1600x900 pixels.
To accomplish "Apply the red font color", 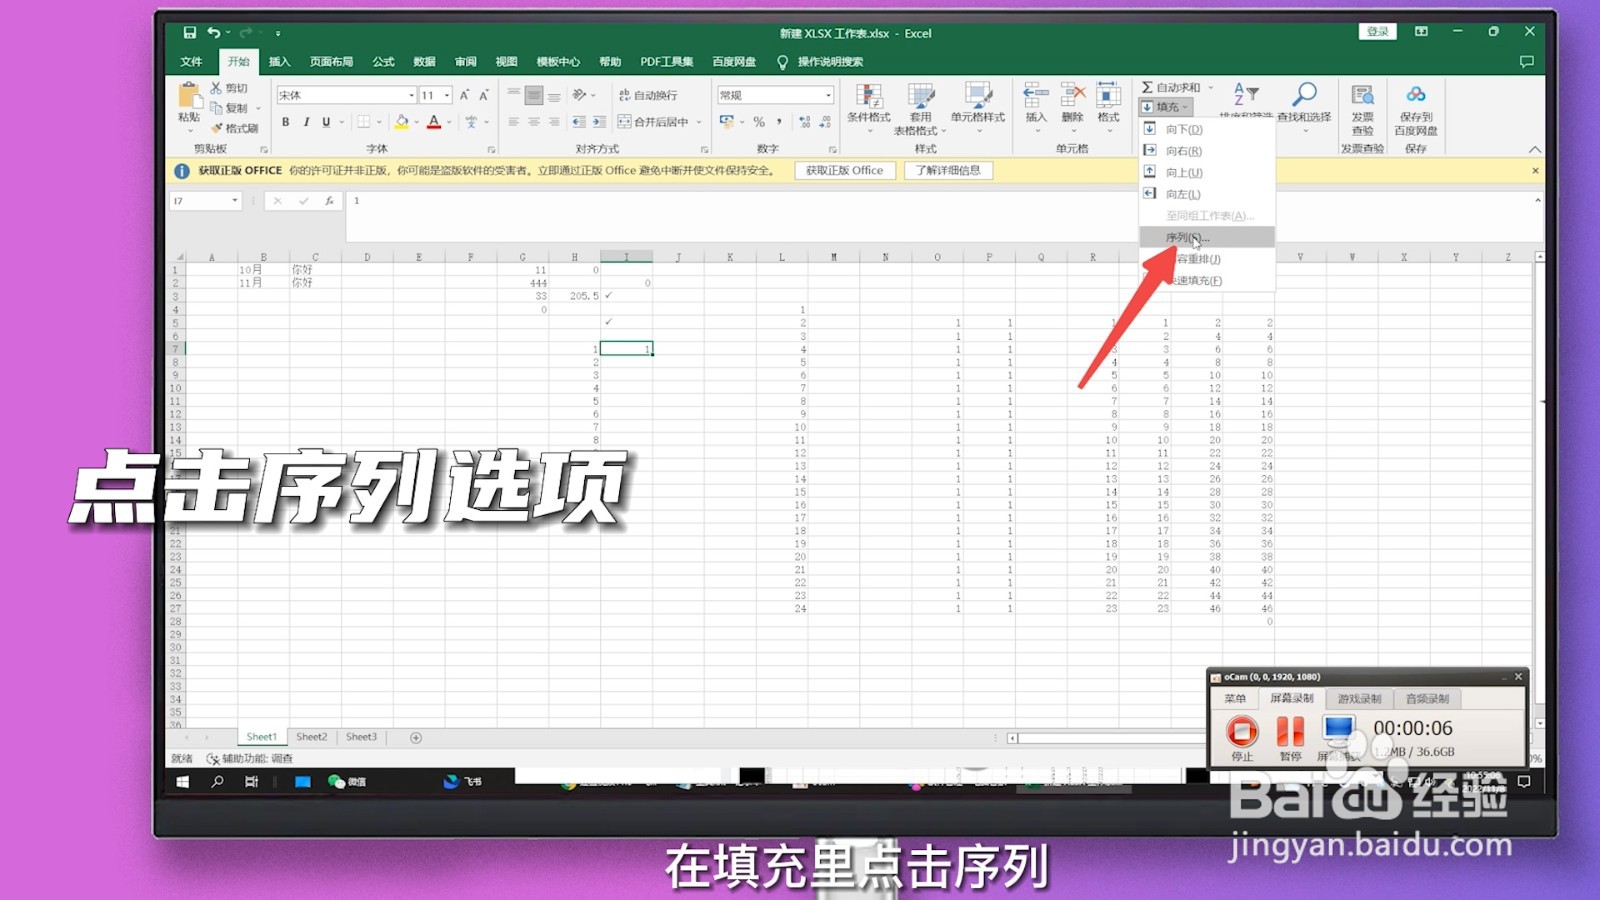I will (434, 122).
